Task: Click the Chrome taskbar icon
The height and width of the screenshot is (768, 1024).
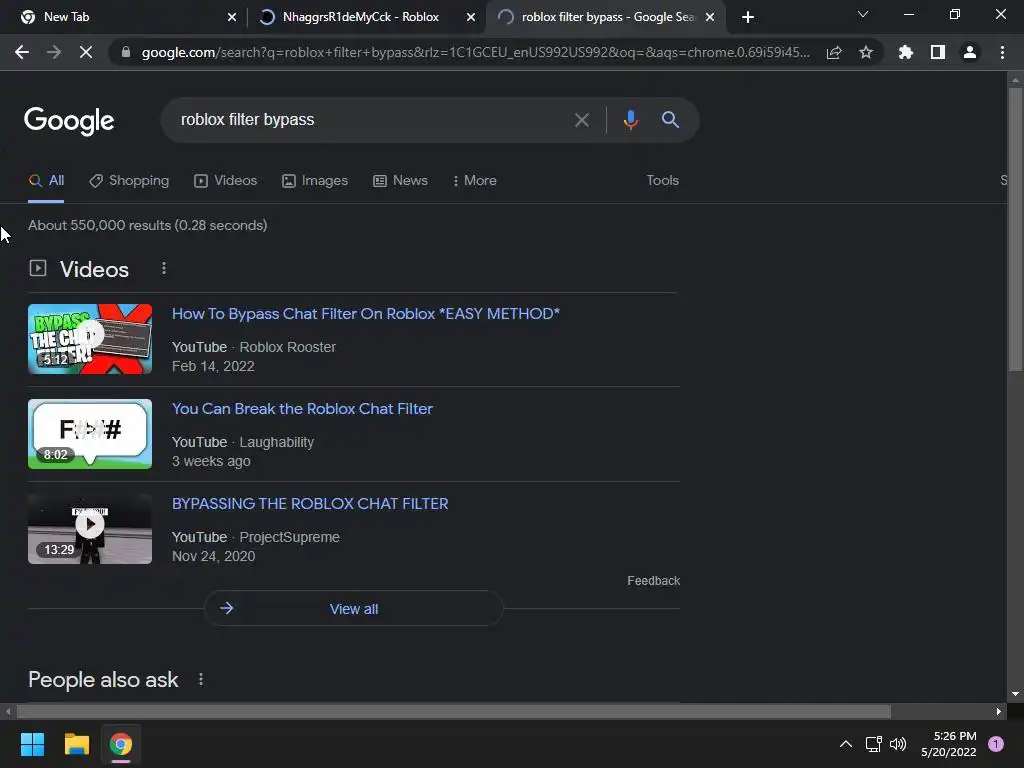Action: click(121, 744)
